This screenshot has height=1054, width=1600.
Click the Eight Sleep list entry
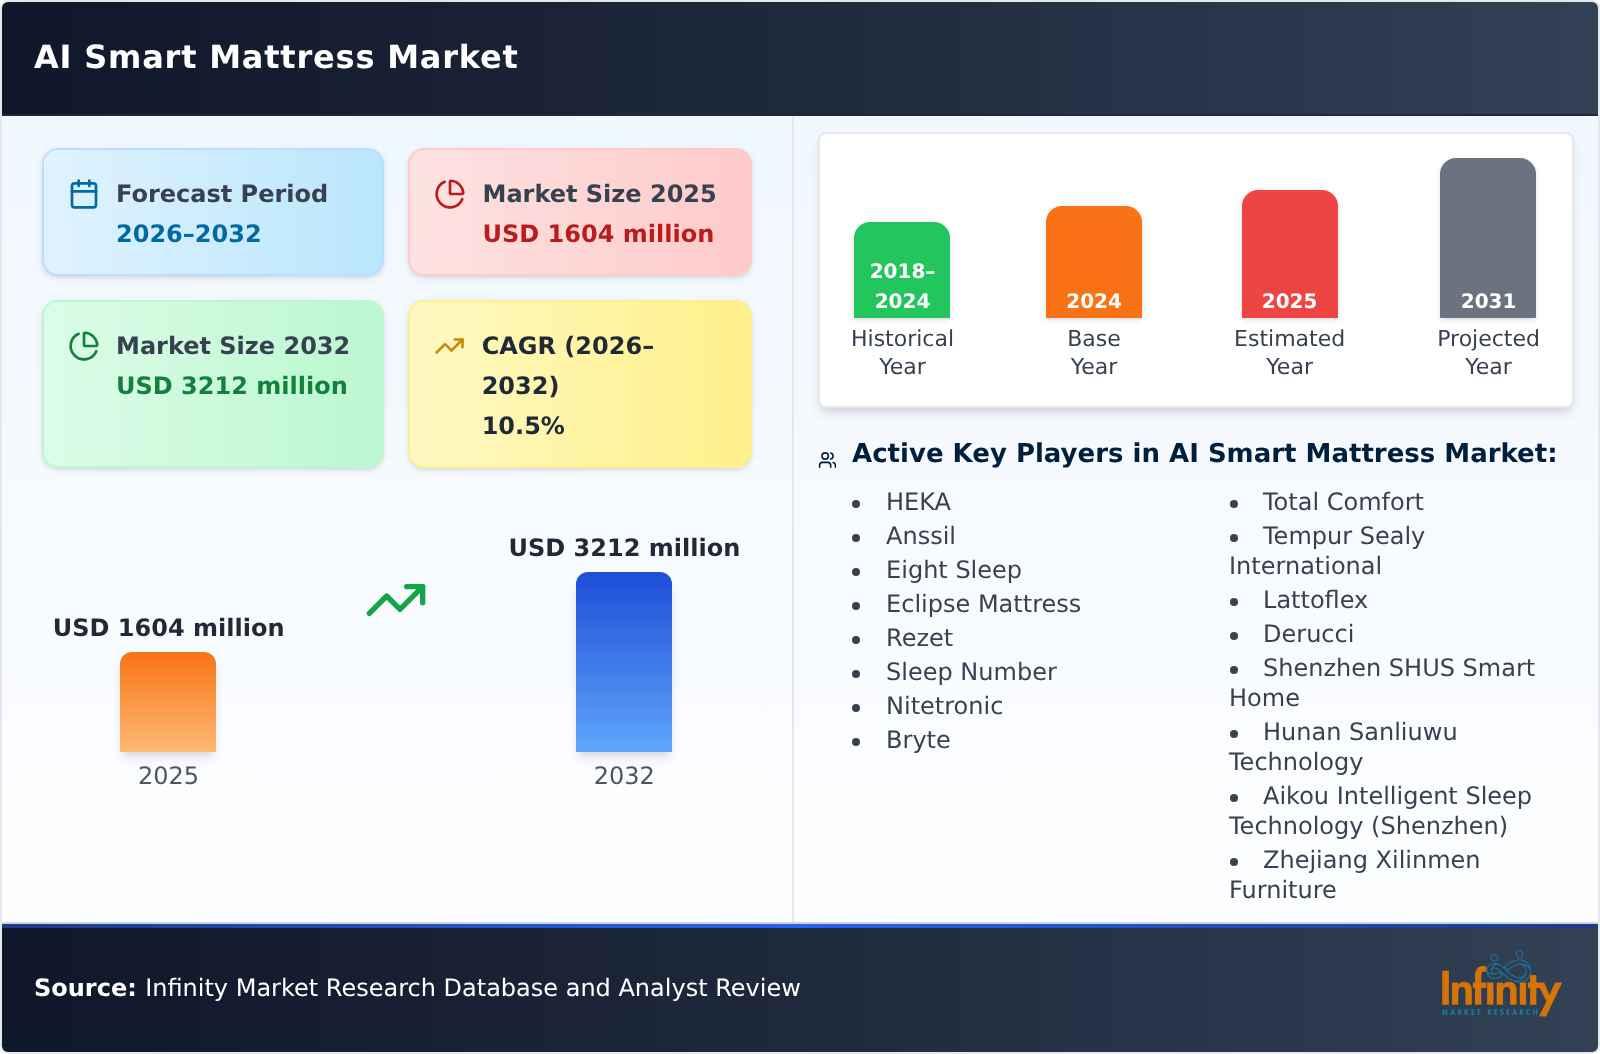(x=953, y=570)
